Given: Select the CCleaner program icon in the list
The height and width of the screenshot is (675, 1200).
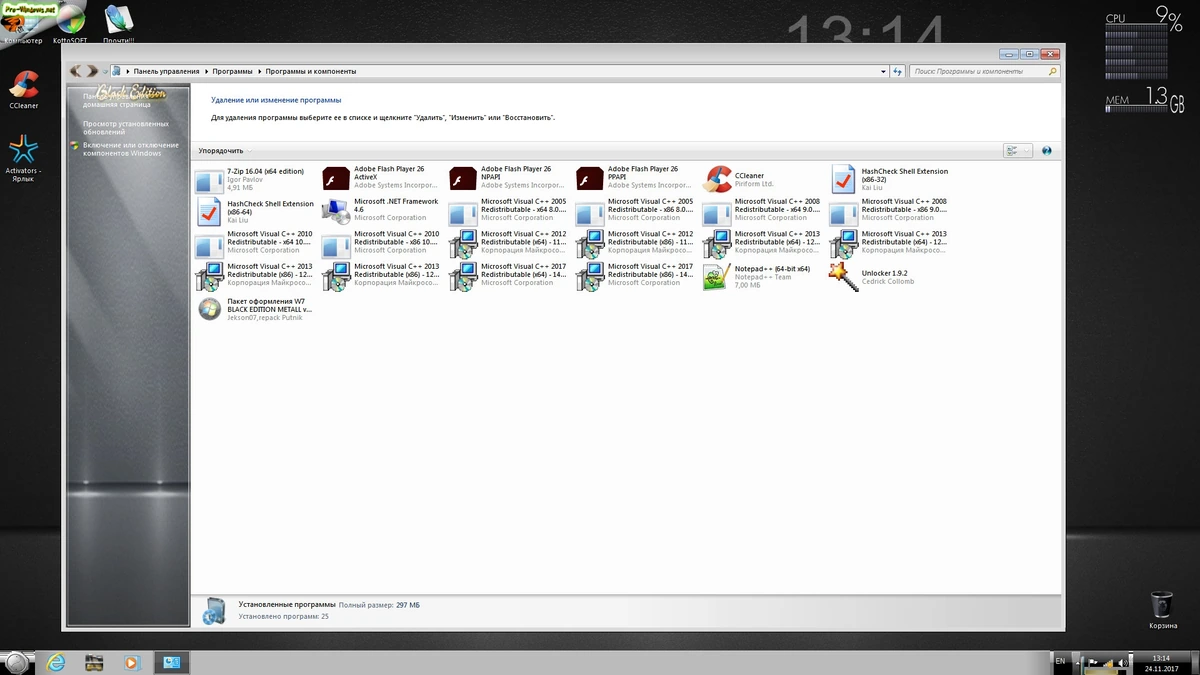Looking at the screenshot, I should point(717,180).
